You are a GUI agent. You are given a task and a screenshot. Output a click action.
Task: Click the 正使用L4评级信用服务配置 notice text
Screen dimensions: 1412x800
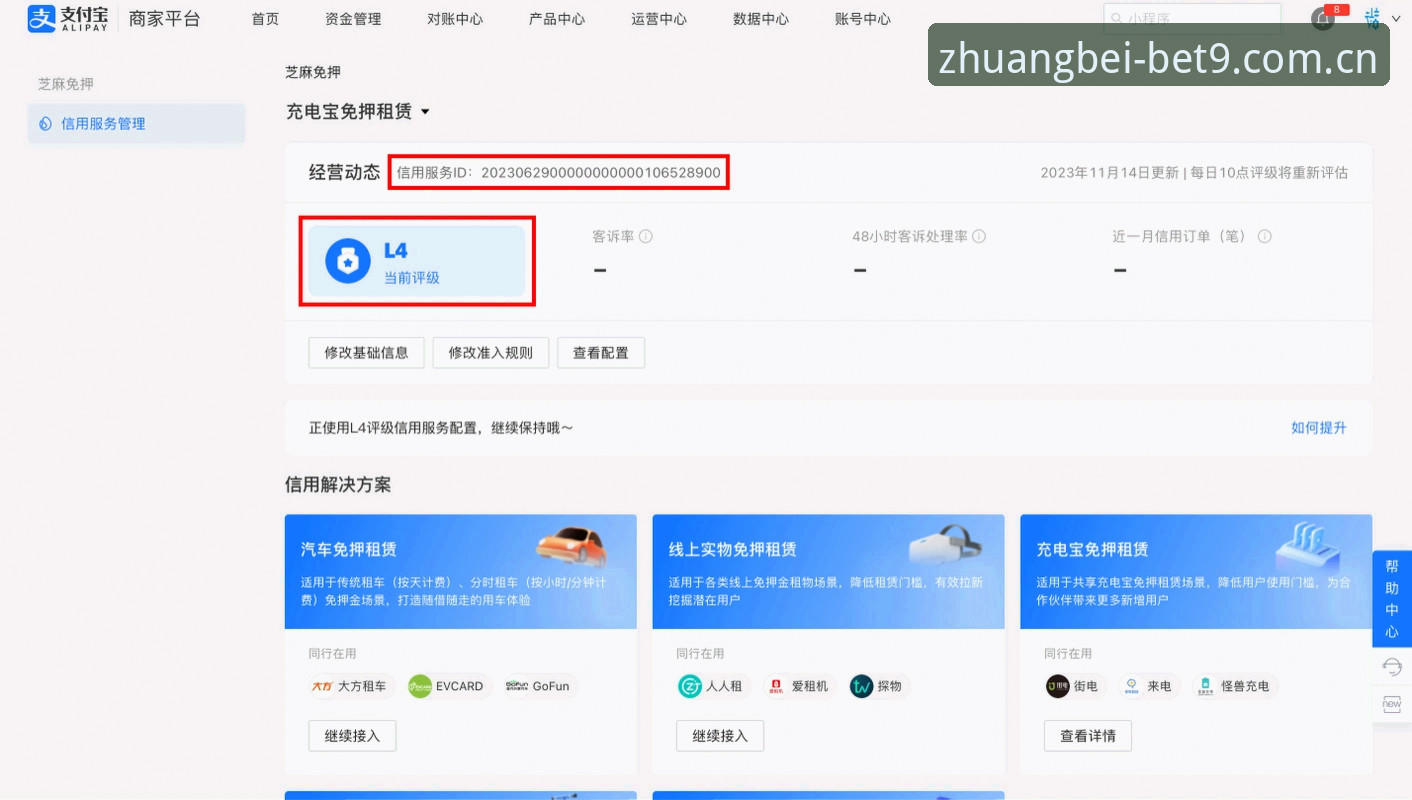(441, 428)
